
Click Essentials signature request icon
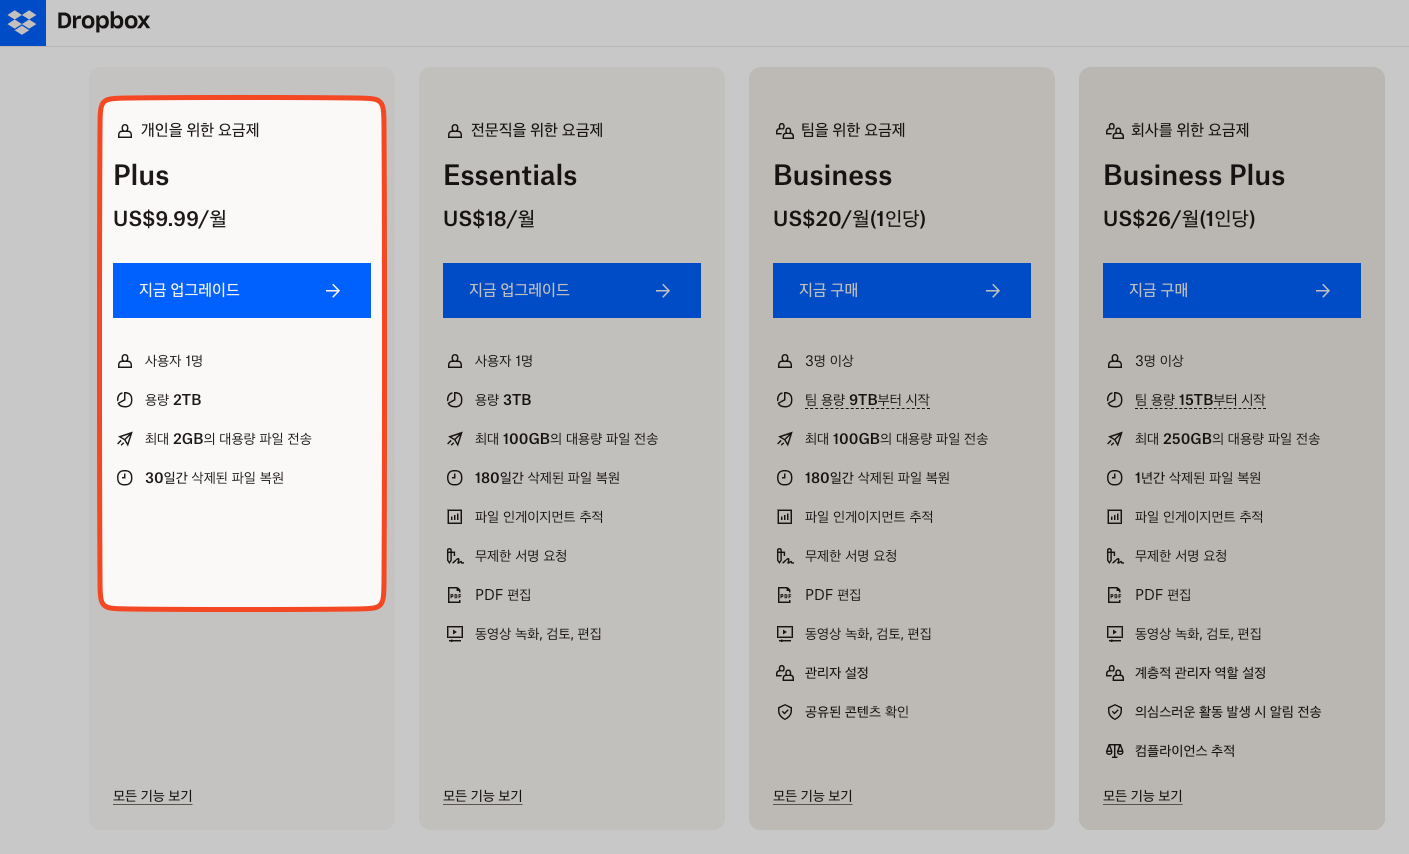click(x=455, y=556)
